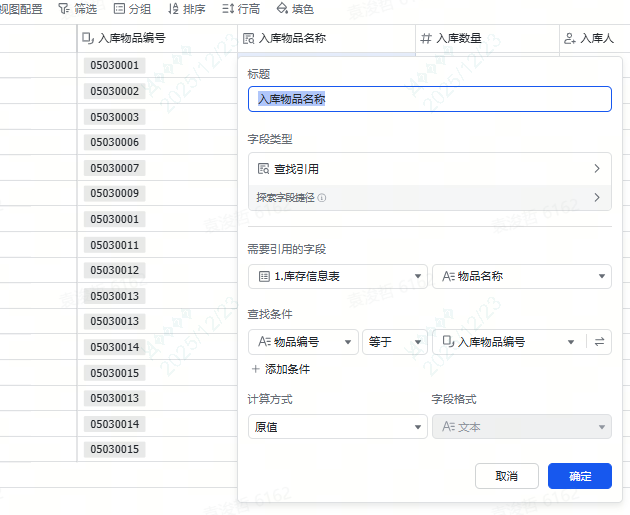Click the 筛选 filter icon in toolbar
The height and width of the screenshot is (515, 630).
[65, 9]
